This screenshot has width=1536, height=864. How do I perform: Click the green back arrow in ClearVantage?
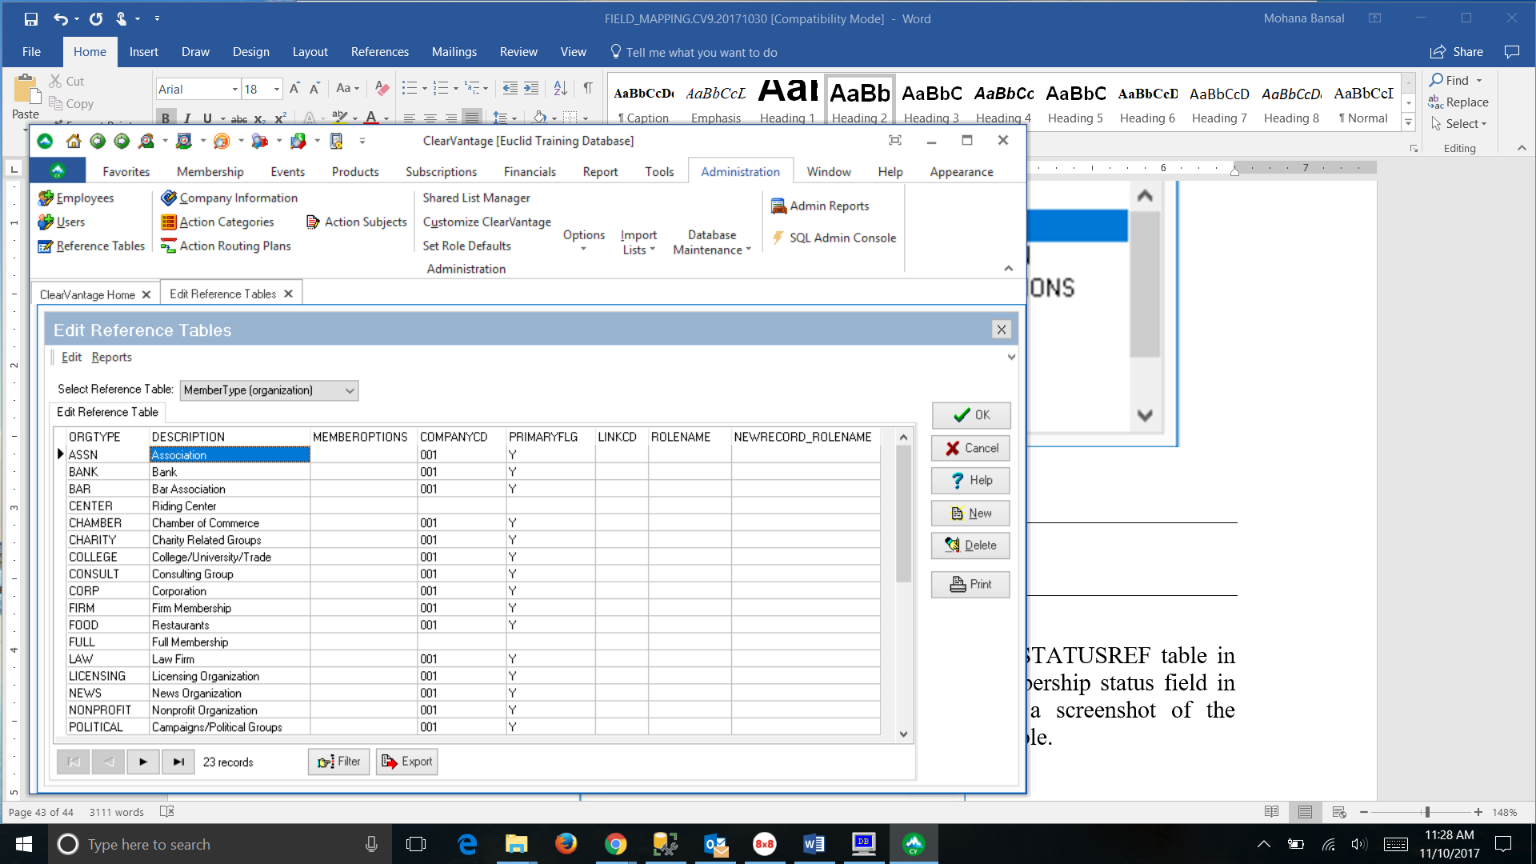click(x=98, y=141)
